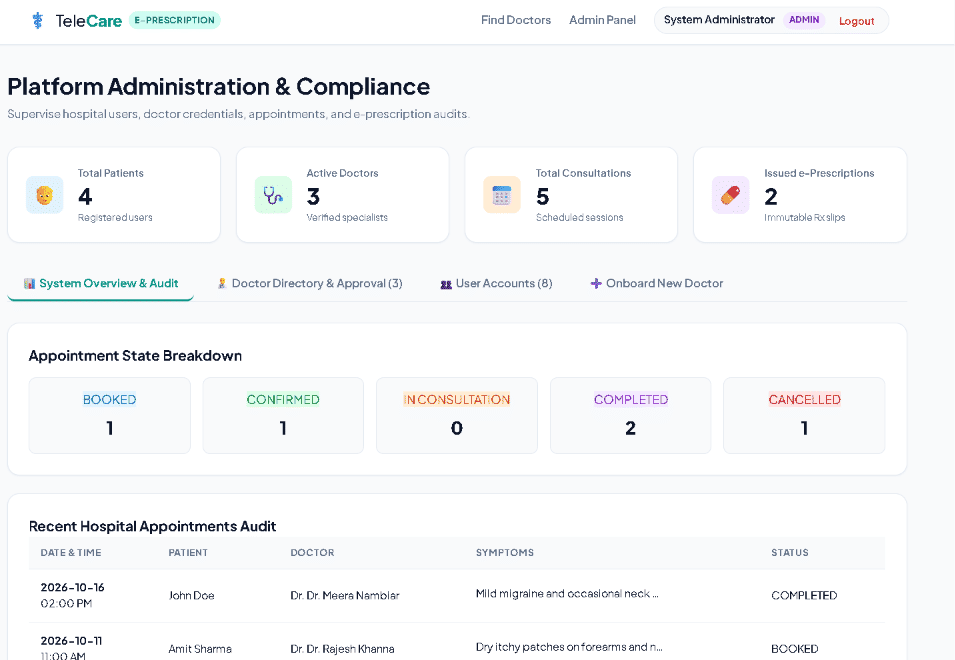
Task: Select the CANCELLED status card
Action: tap(804, 415)
